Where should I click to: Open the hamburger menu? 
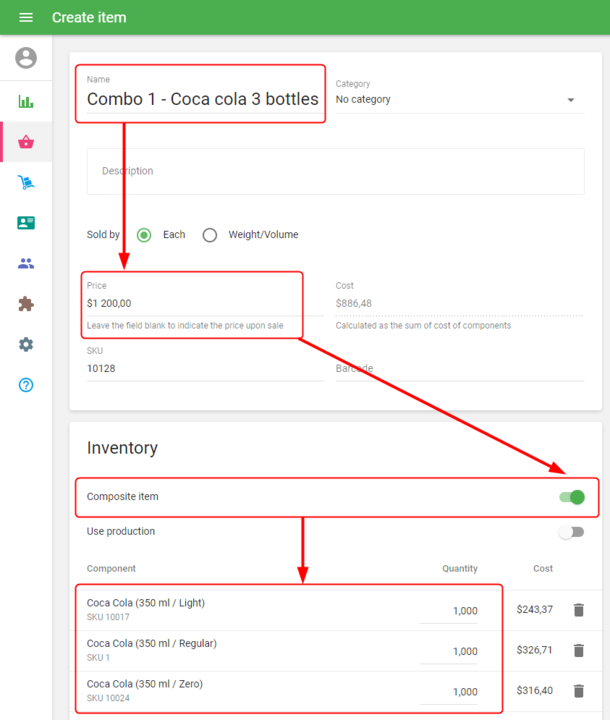(26, 17)
